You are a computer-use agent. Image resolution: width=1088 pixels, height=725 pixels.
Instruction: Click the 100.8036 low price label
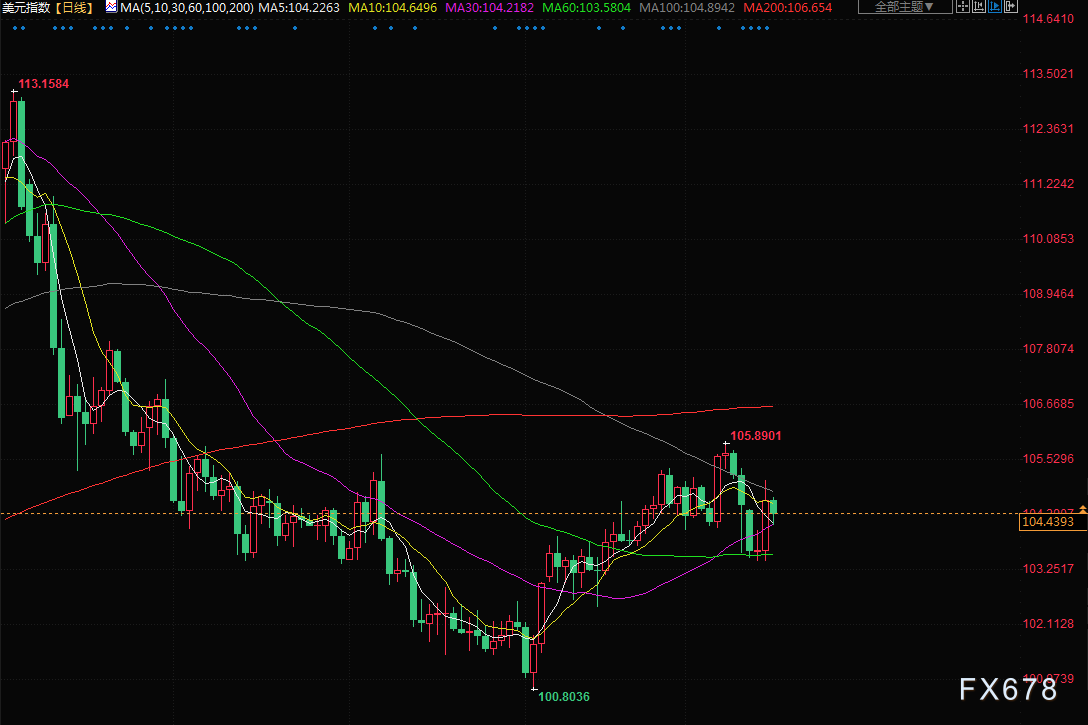(x=564, y=697)
